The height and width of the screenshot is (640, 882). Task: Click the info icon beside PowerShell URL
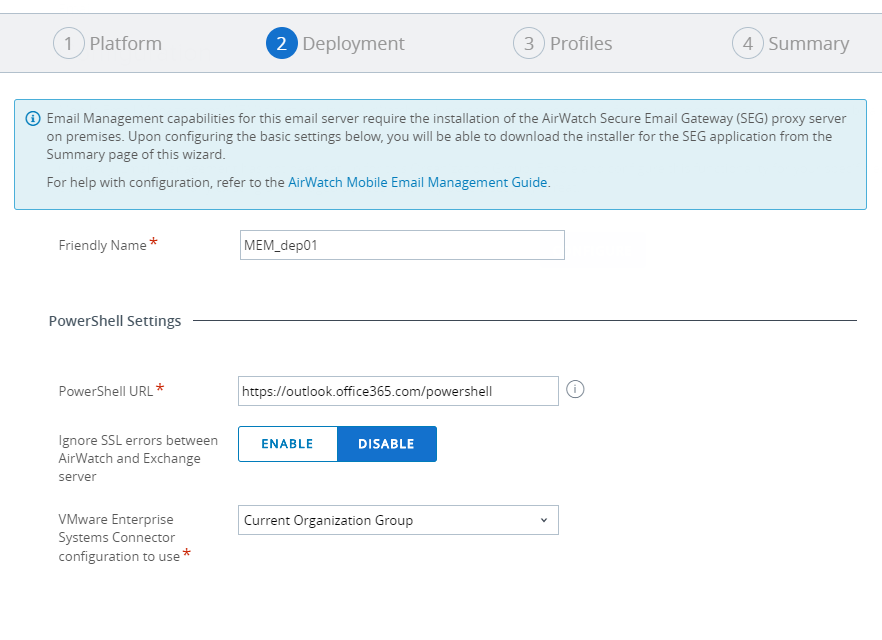tap(575, 390)
